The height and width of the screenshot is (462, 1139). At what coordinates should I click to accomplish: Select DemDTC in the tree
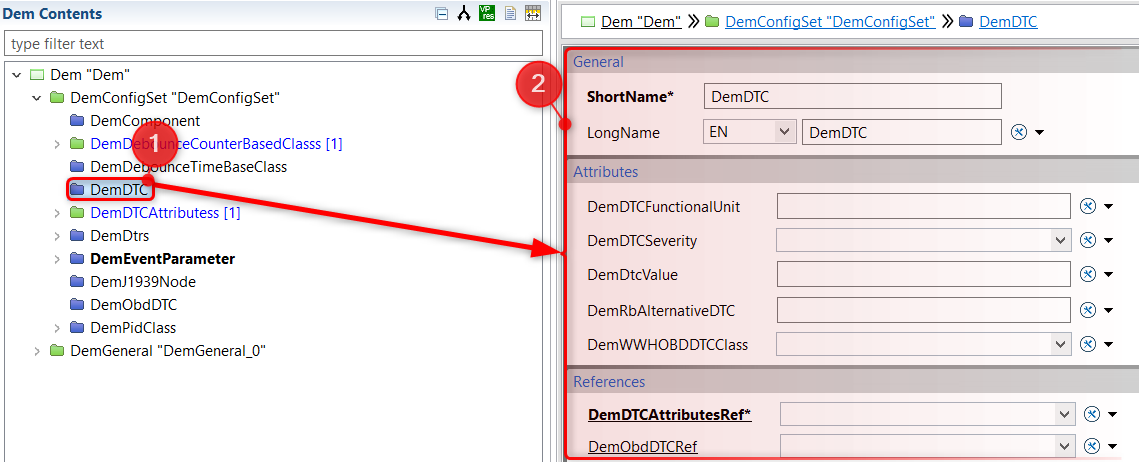120,190
